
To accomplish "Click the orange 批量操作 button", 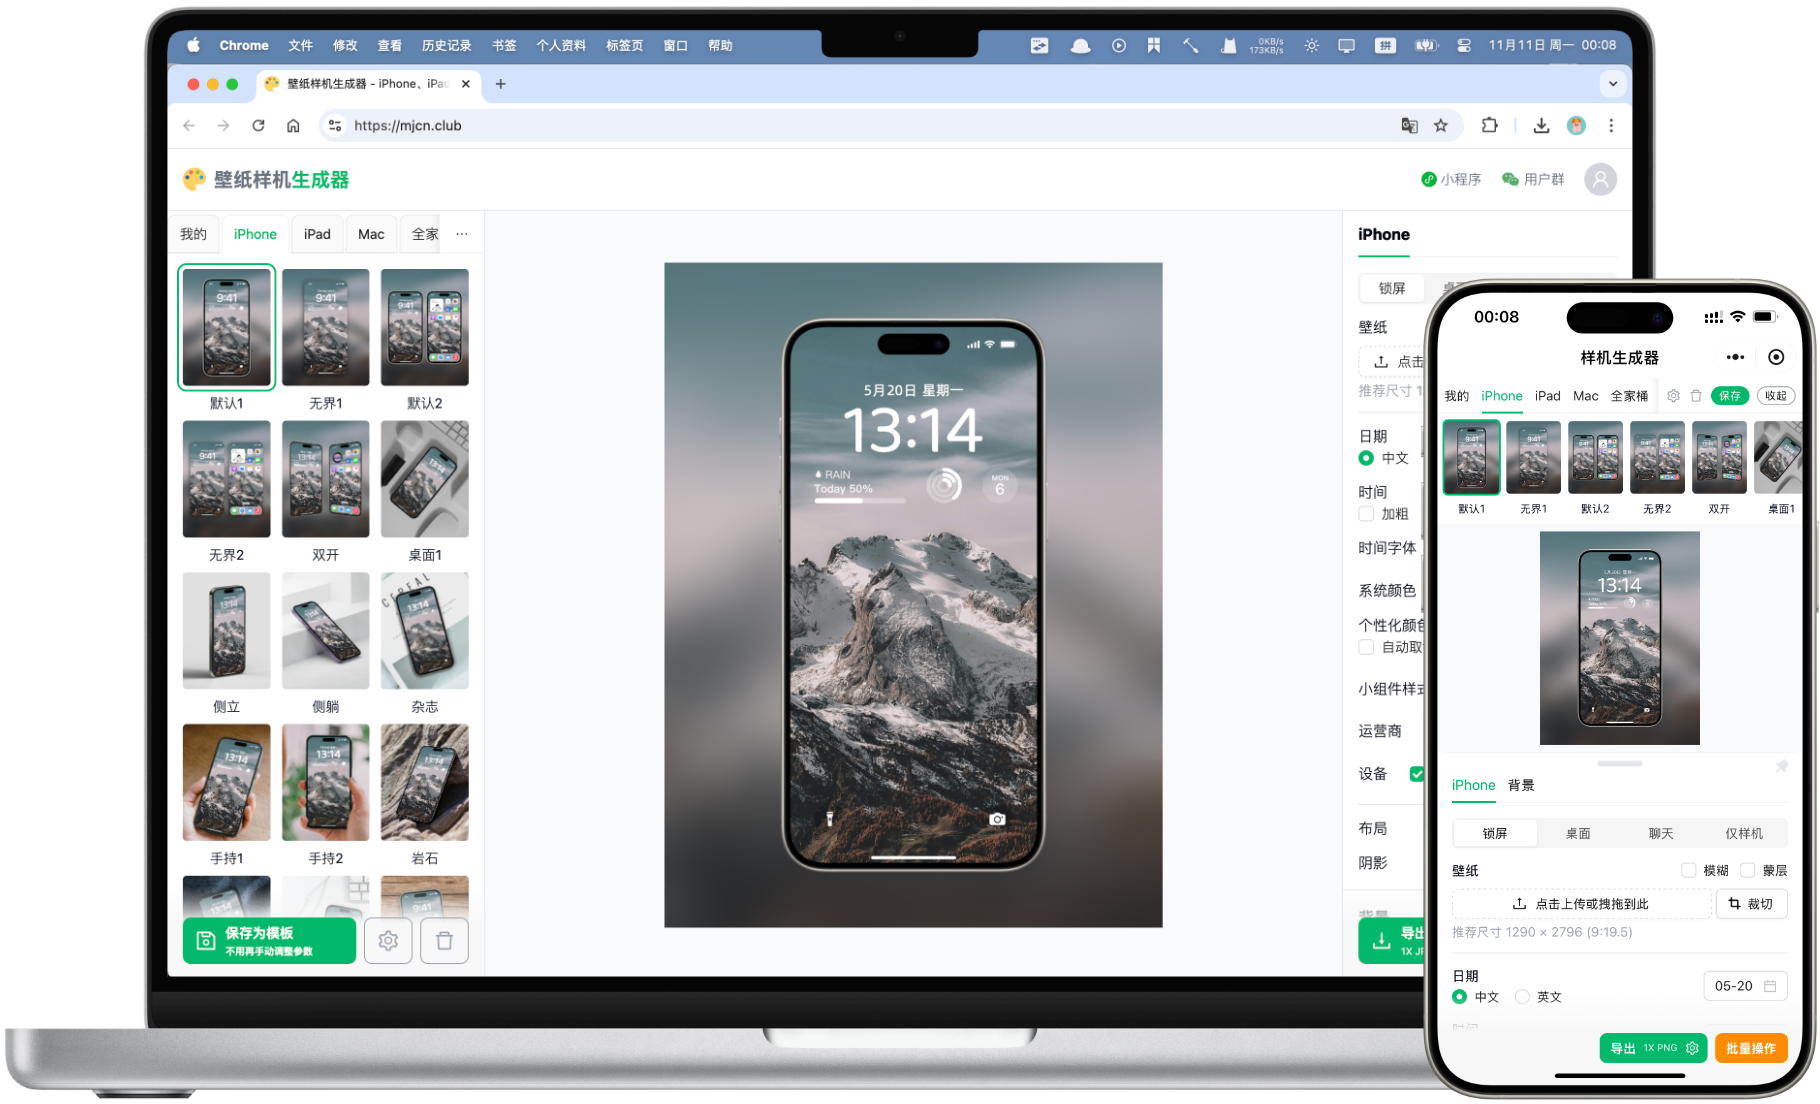I will tap(1750, 1048).
